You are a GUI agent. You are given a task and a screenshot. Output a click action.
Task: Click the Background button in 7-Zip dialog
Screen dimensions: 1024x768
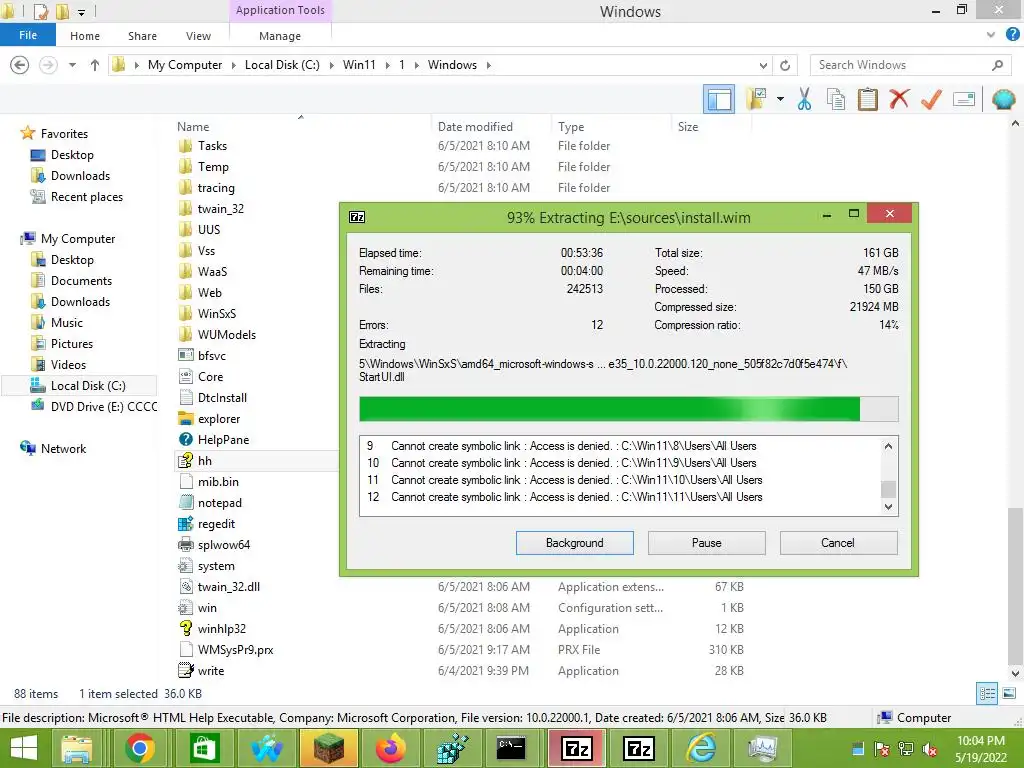coord(575,543)
